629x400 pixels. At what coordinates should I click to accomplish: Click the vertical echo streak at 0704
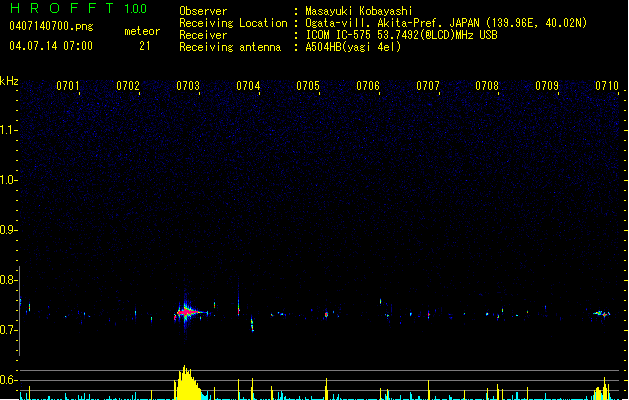tap(239, 301)
